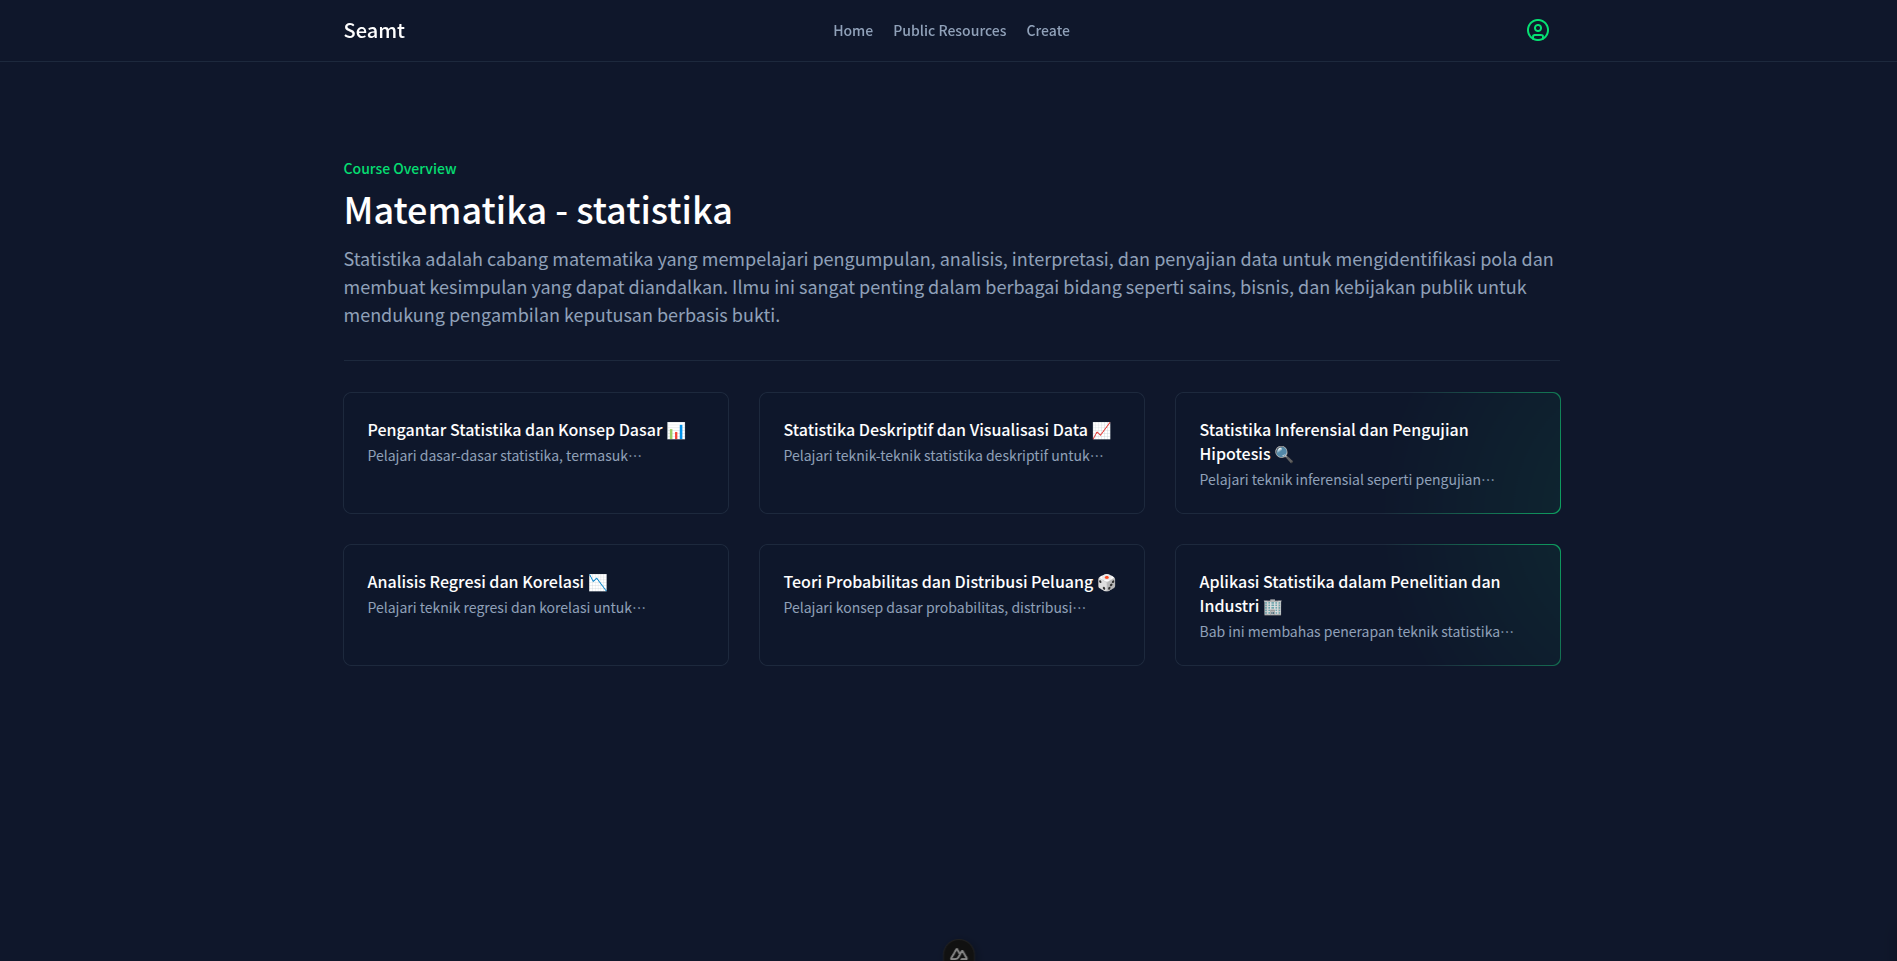1897x961 pixels.
Task: Open Statistika Inferensial dan Pengujian Hipotesis title
Action: pos(1333,431)
